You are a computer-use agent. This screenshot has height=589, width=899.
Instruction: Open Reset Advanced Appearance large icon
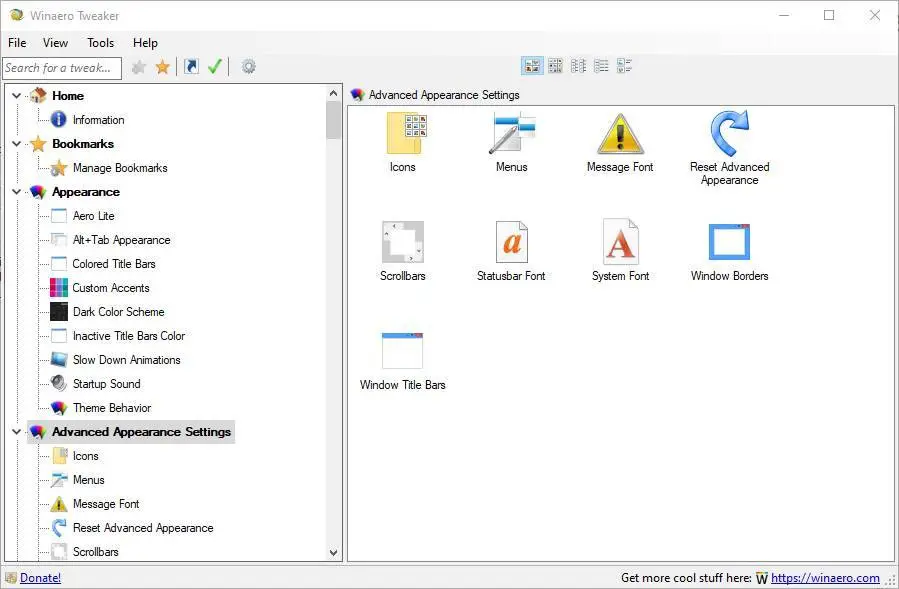729,147
